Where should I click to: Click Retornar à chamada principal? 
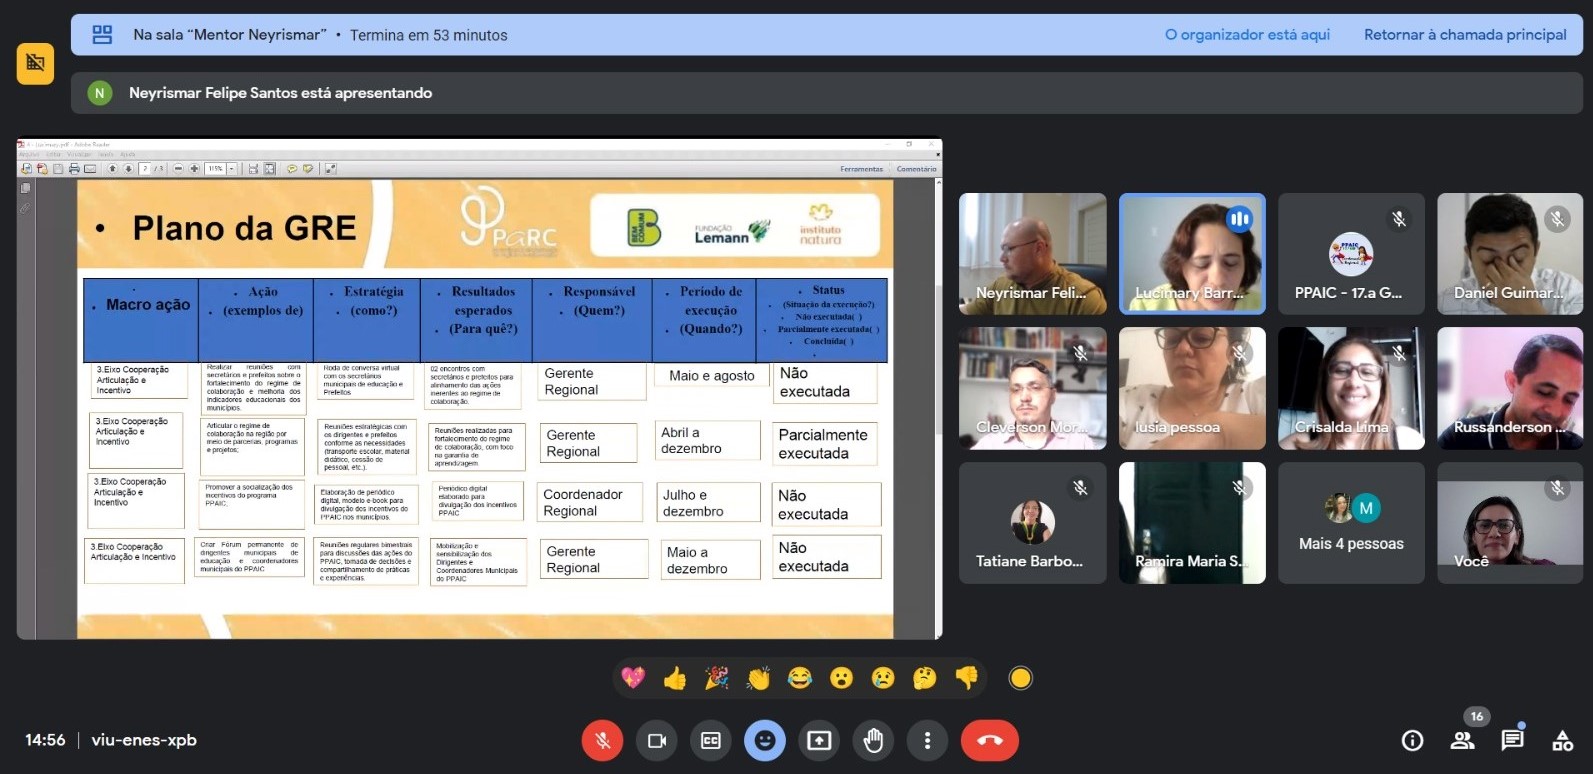1465,35
